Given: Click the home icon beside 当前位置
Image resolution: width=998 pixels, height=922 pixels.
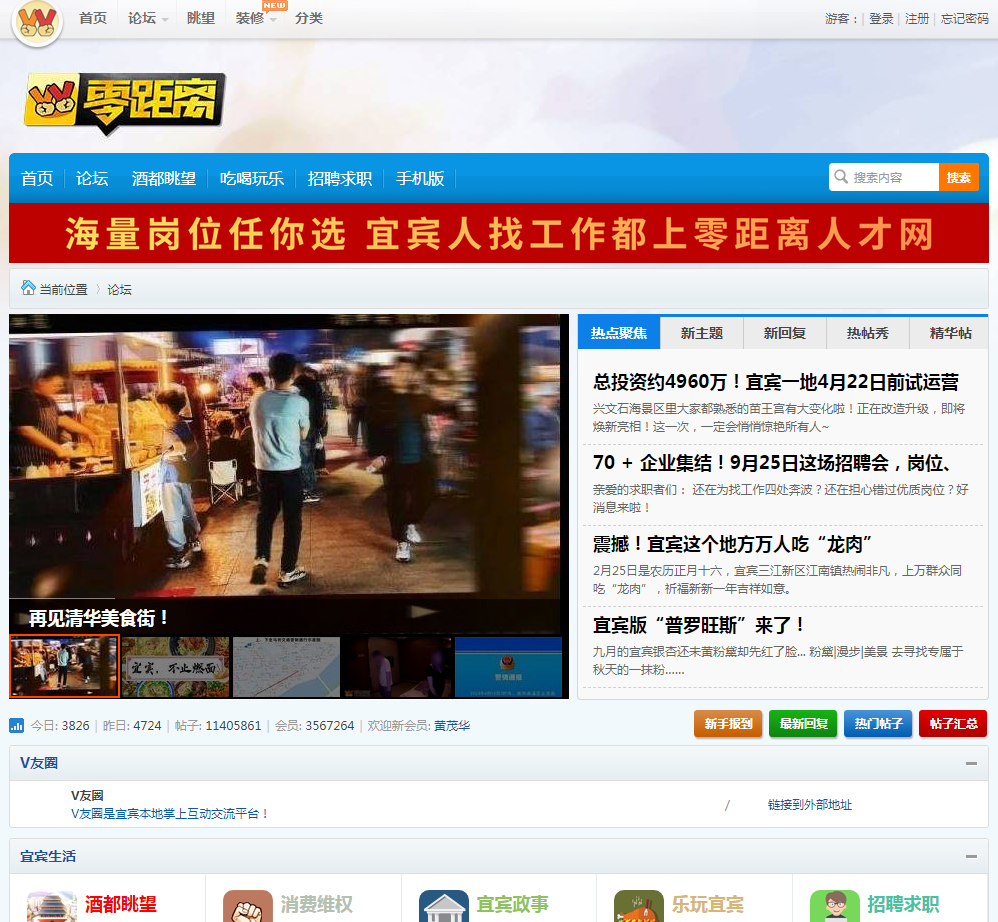Looking at the screenshot, I should pos(28,288).
